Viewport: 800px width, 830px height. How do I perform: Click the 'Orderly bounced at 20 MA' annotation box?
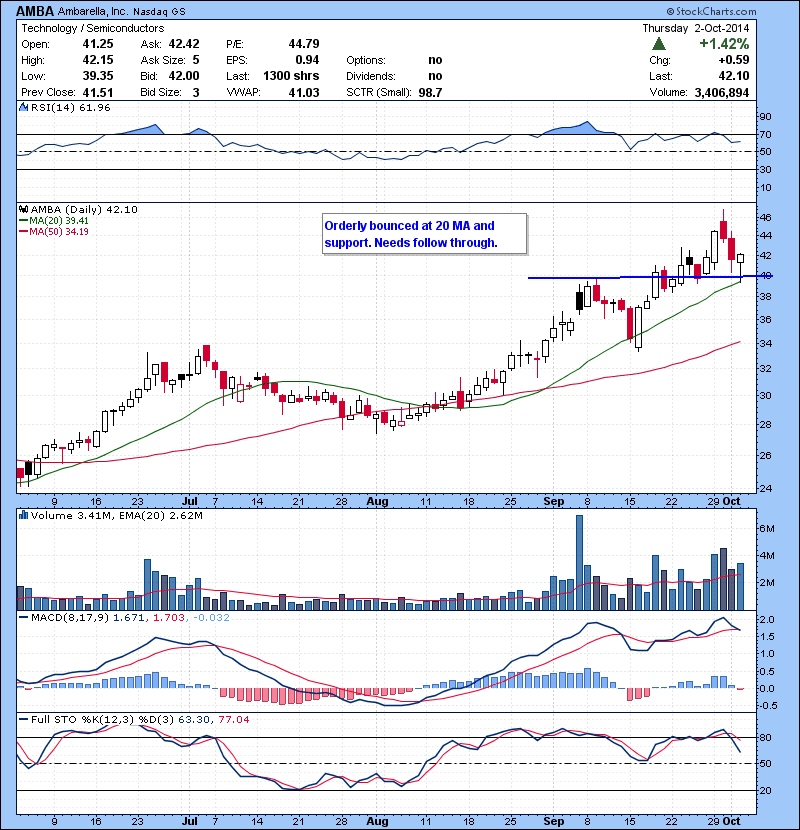coord(425,234)
